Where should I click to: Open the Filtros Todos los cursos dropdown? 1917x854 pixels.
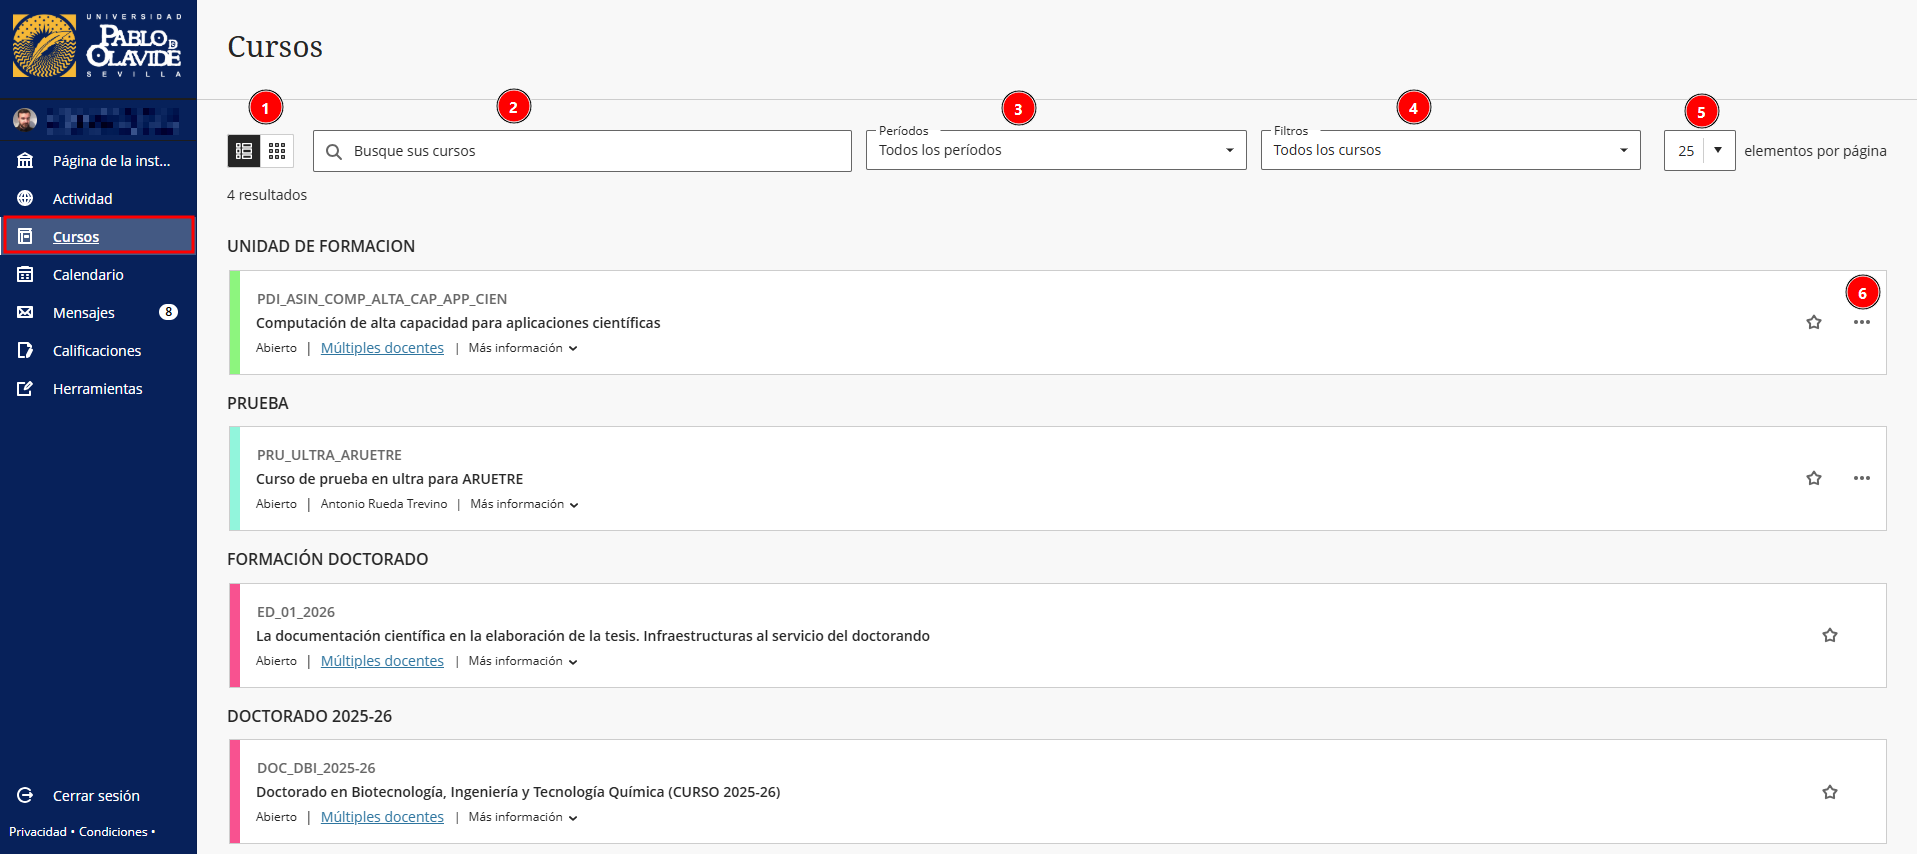[x=1449, y=150]
